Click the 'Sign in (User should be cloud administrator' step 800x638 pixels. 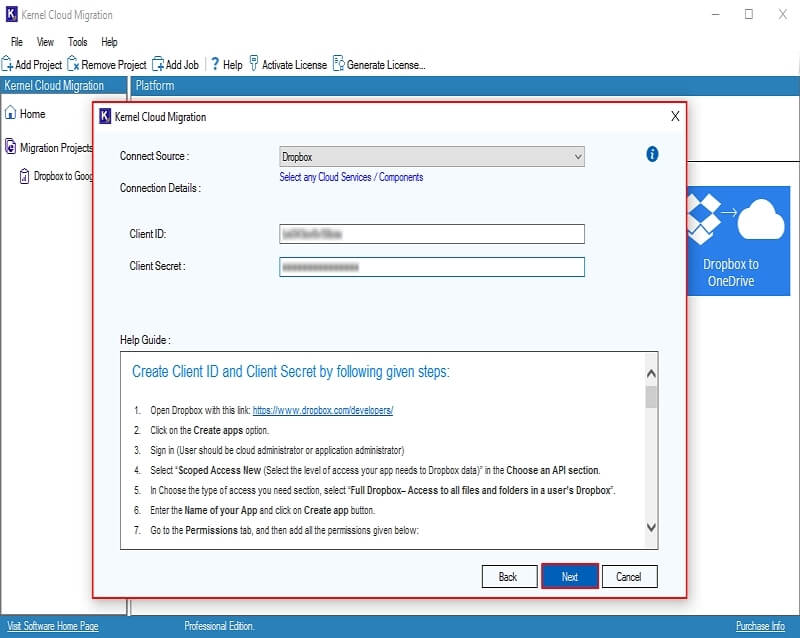click(x=277, y=450)
